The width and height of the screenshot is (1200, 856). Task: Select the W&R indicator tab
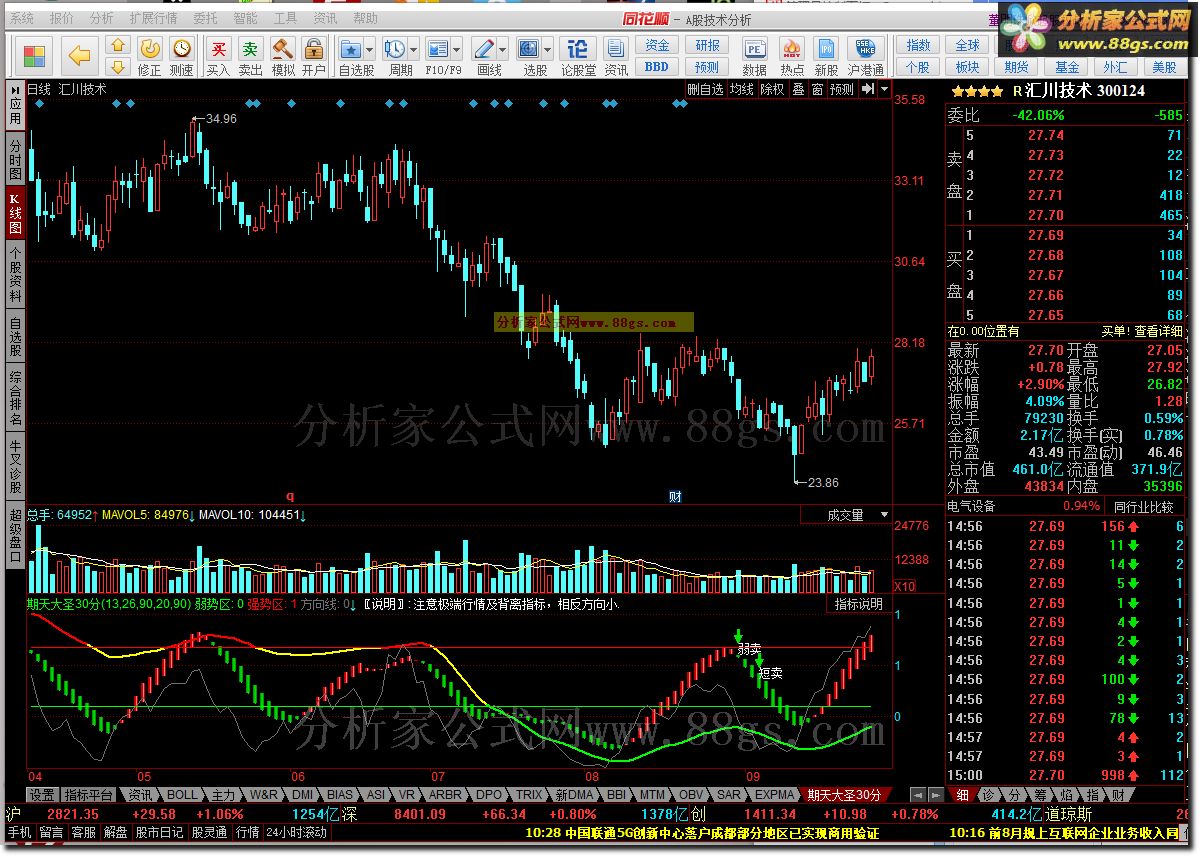[x=263, y=795]
